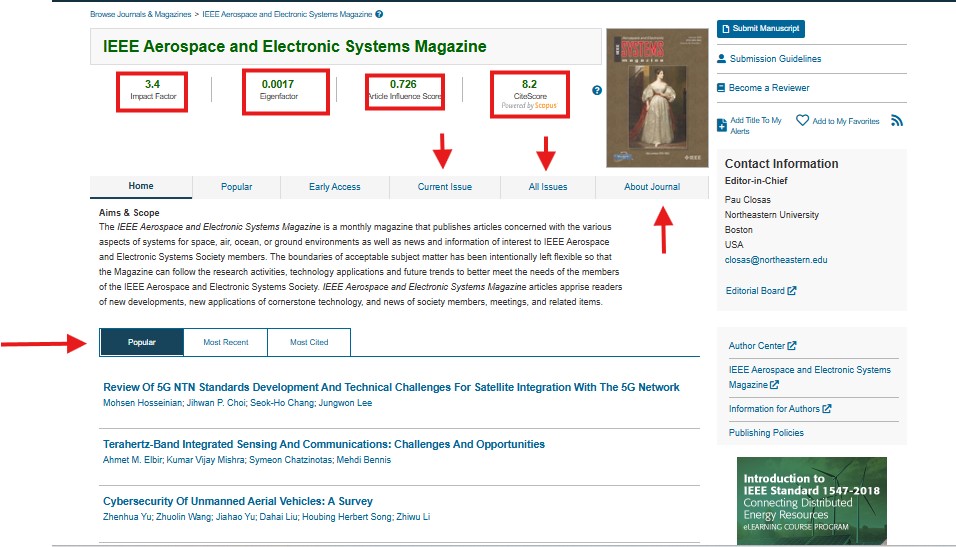Click author Zhuolin Wang

pos(184,517)
